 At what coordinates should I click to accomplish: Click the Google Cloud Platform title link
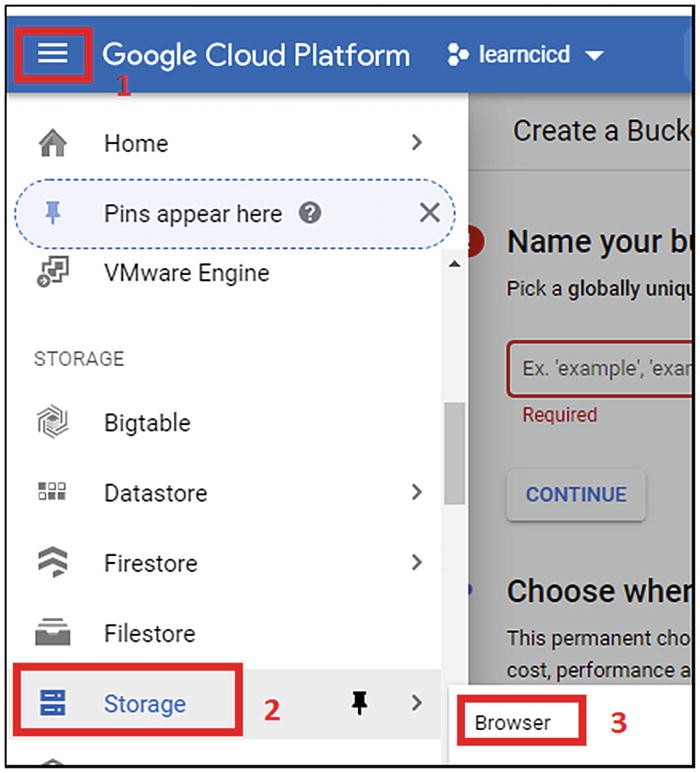pyautogui.click(x=256, y=55)
